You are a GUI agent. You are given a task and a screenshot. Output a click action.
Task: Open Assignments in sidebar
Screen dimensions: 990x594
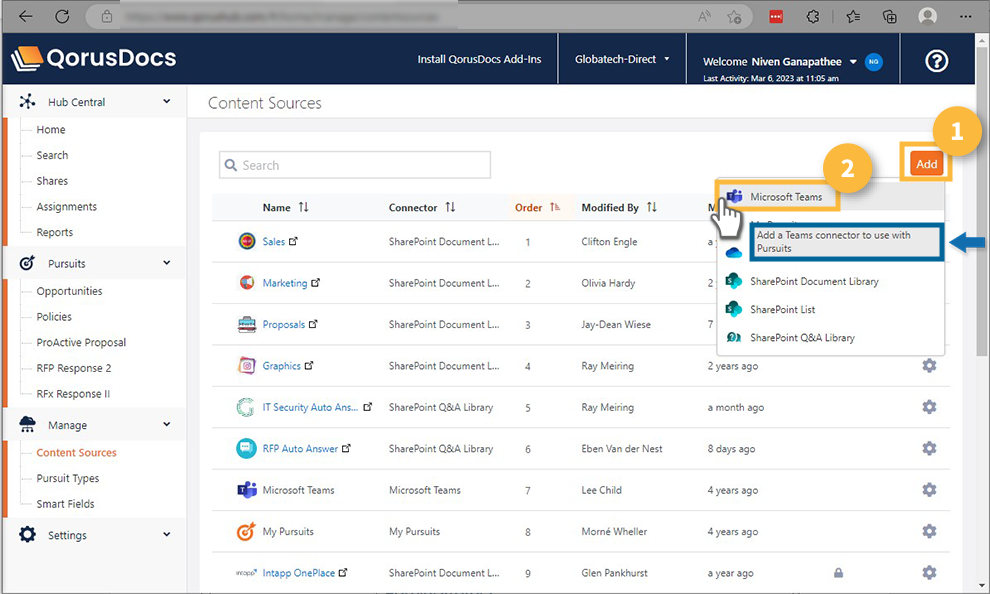point(67,206)
